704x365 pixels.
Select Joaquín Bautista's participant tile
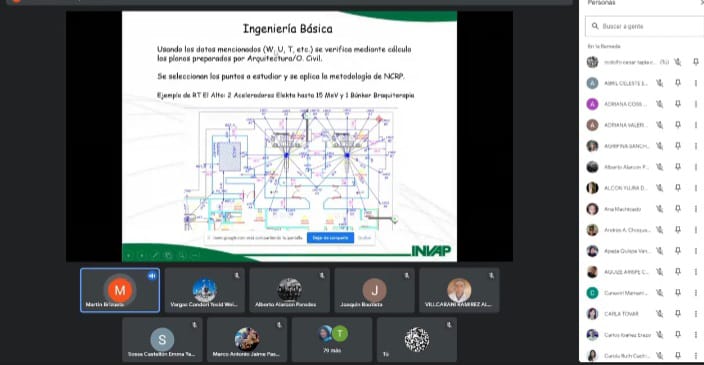pyautogui.click(x=374, y=290)
